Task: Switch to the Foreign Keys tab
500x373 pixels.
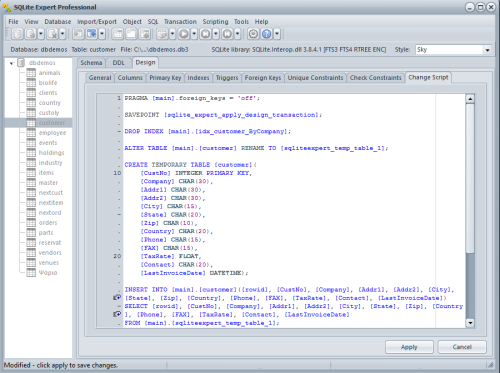Action: pyautogui.click(x=263, y=78)
